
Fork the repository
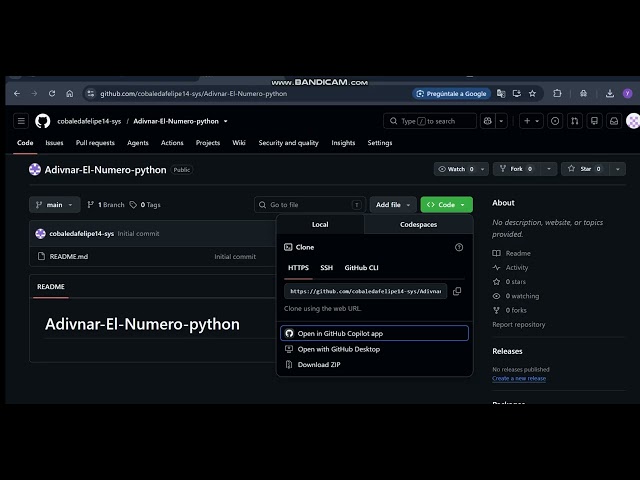517,169
